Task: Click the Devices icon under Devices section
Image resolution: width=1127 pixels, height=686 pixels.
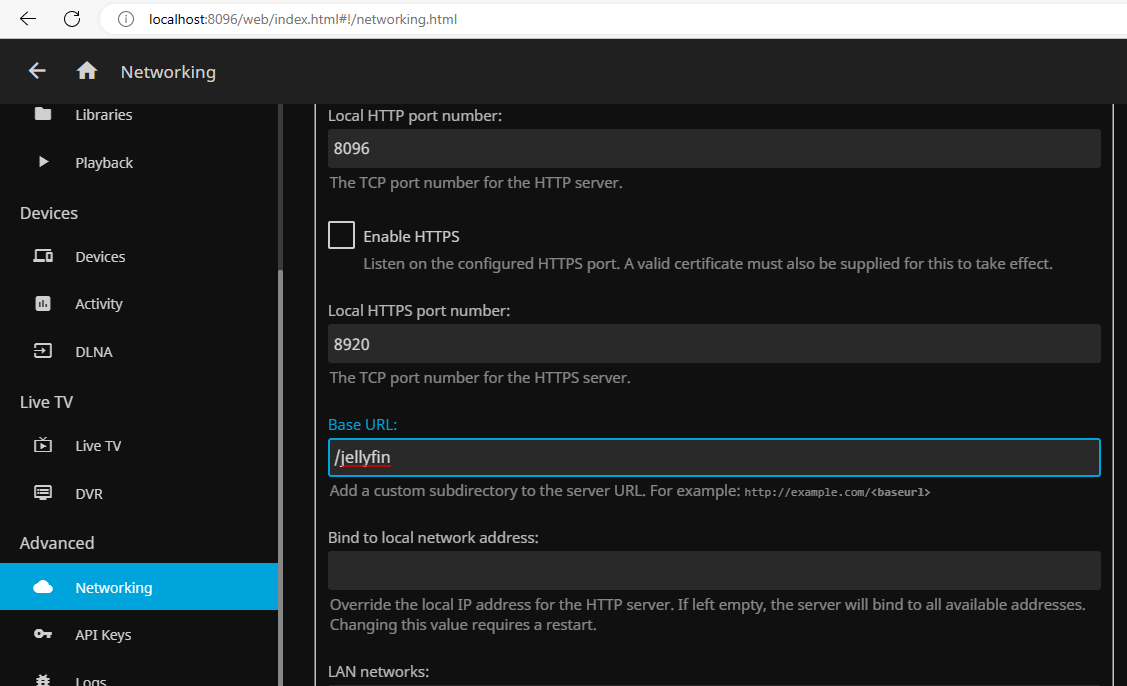Action: coord(43,256)
